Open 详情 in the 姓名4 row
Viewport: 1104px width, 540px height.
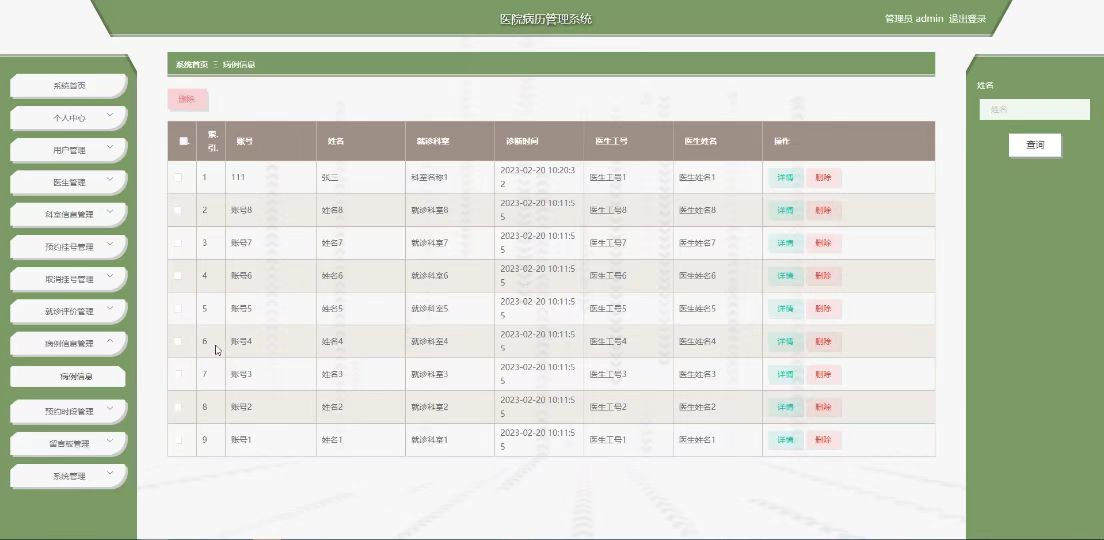point(785,341)
